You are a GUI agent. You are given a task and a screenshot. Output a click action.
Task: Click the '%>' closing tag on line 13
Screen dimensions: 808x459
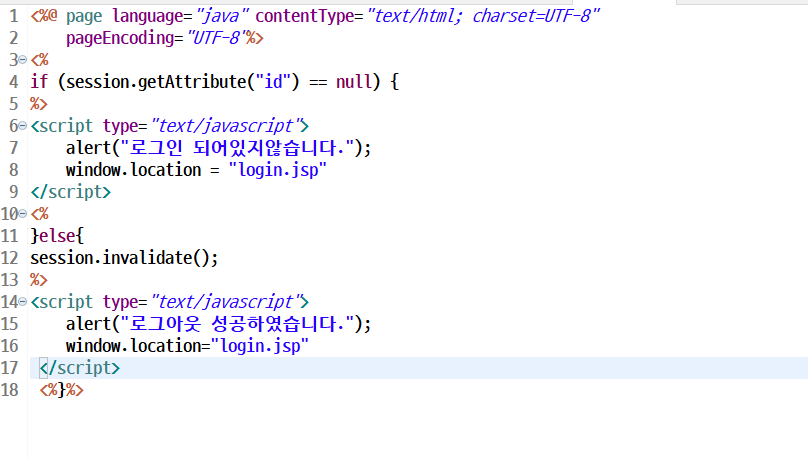[x=39, y=280]
